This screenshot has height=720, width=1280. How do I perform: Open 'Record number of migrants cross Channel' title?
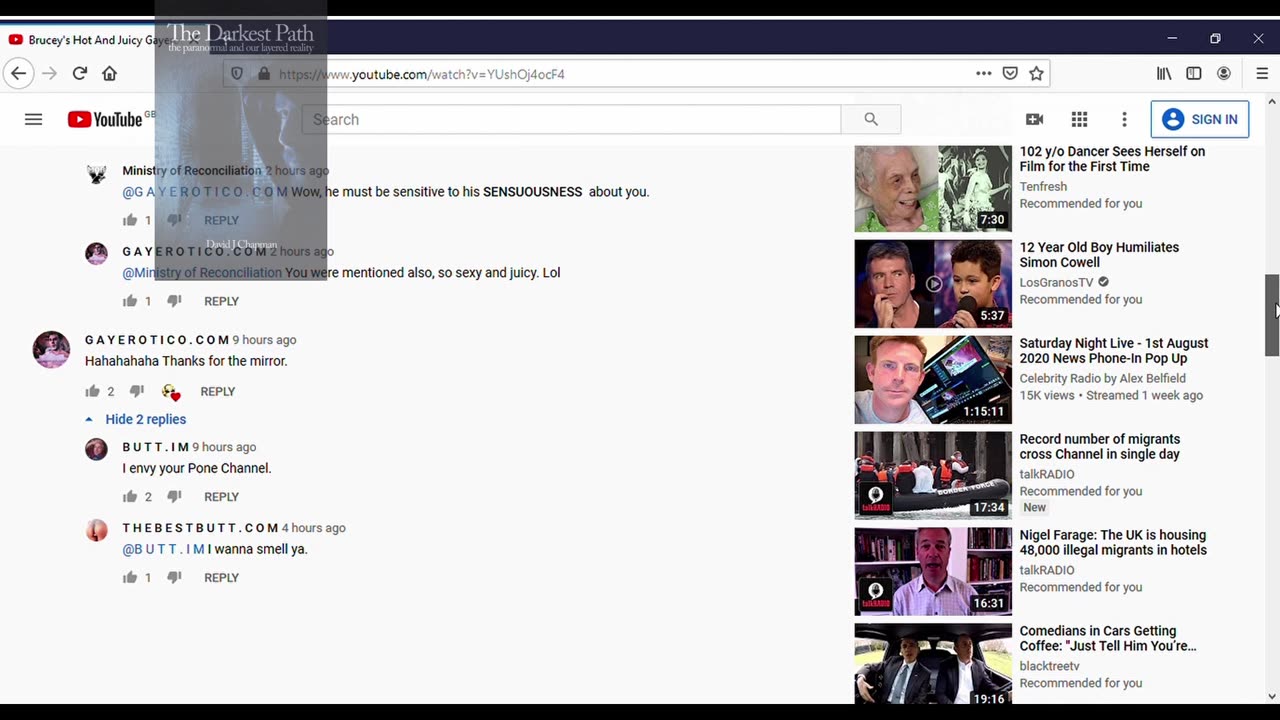coord(1099,447)
